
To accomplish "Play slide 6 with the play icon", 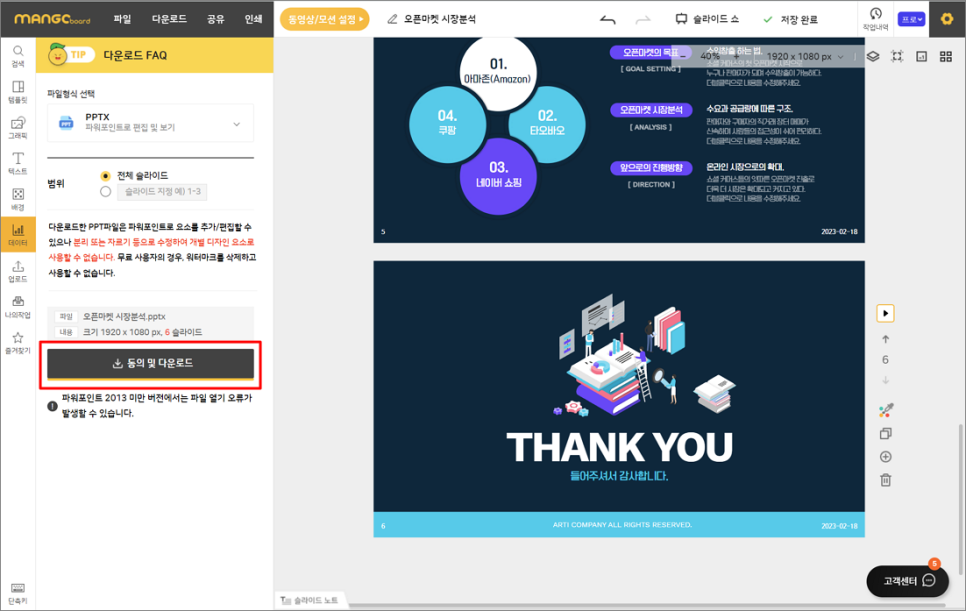I will pos(885,314).
